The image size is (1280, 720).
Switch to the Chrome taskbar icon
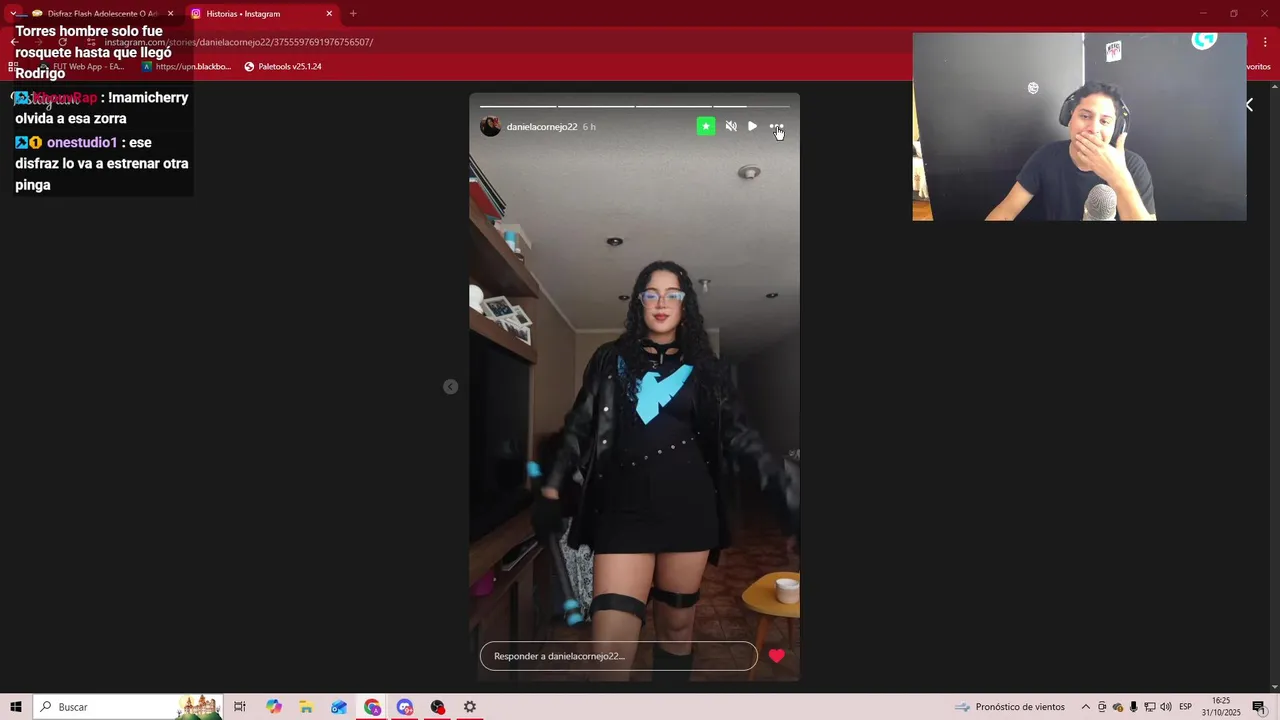[x=372, y=707]
